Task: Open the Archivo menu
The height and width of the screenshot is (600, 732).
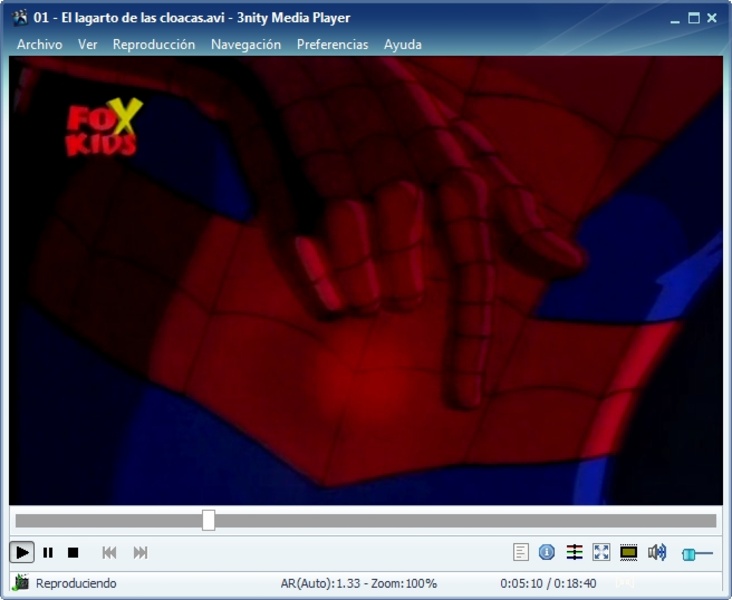Action: coord(40,44)
